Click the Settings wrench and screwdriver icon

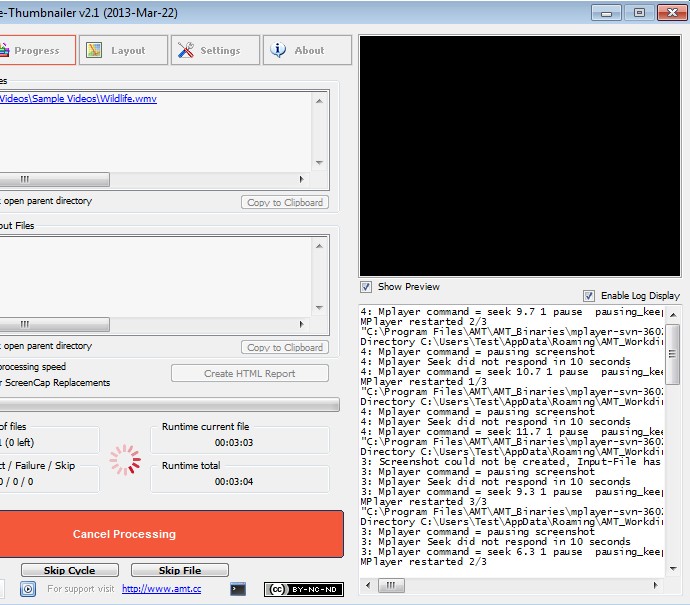186,50
